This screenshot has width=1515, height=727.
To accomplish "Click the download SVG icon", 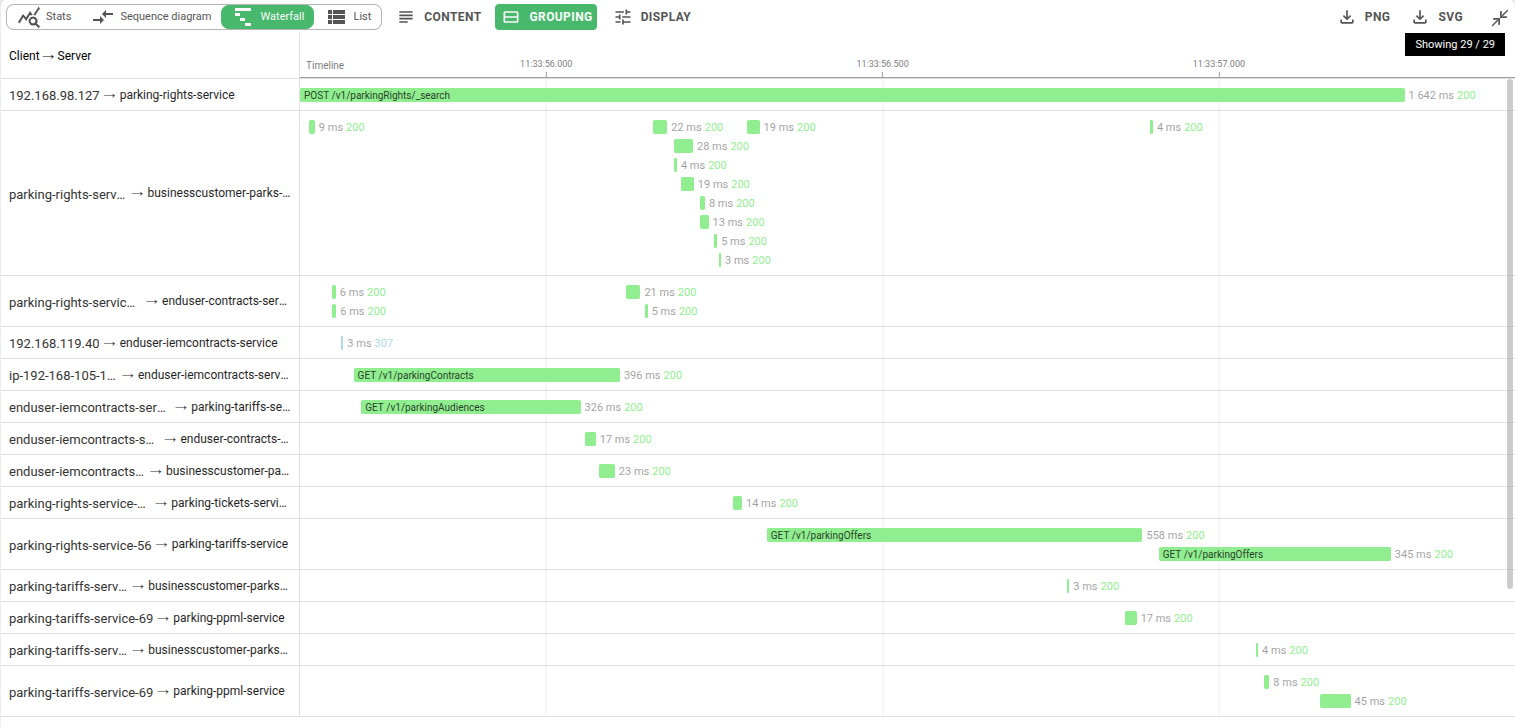I will coord(1420,17).
